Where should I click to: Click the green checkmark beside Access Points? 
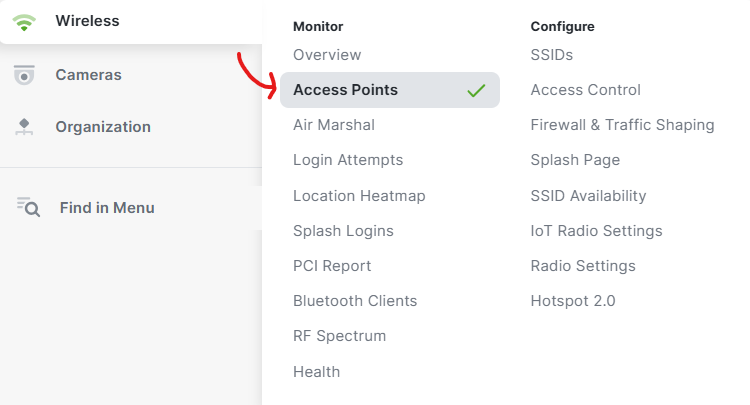[476, 90]
